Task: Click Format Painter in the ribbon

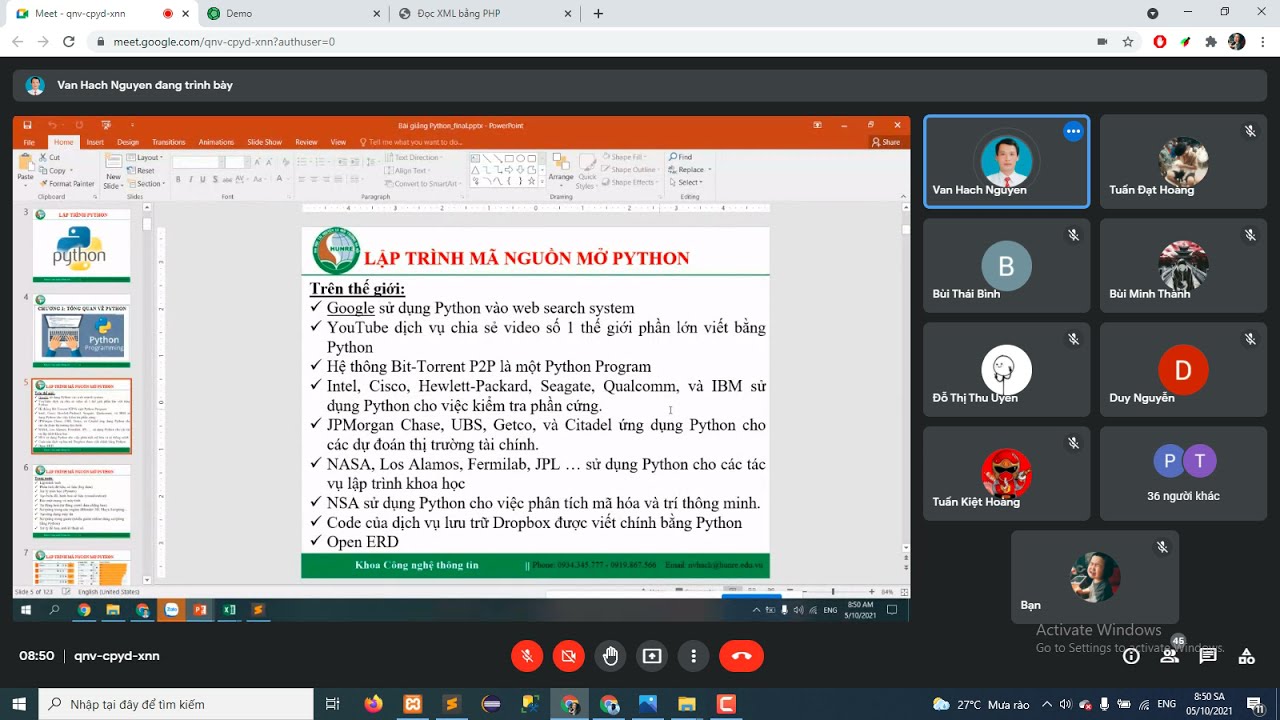Action: 67,184
